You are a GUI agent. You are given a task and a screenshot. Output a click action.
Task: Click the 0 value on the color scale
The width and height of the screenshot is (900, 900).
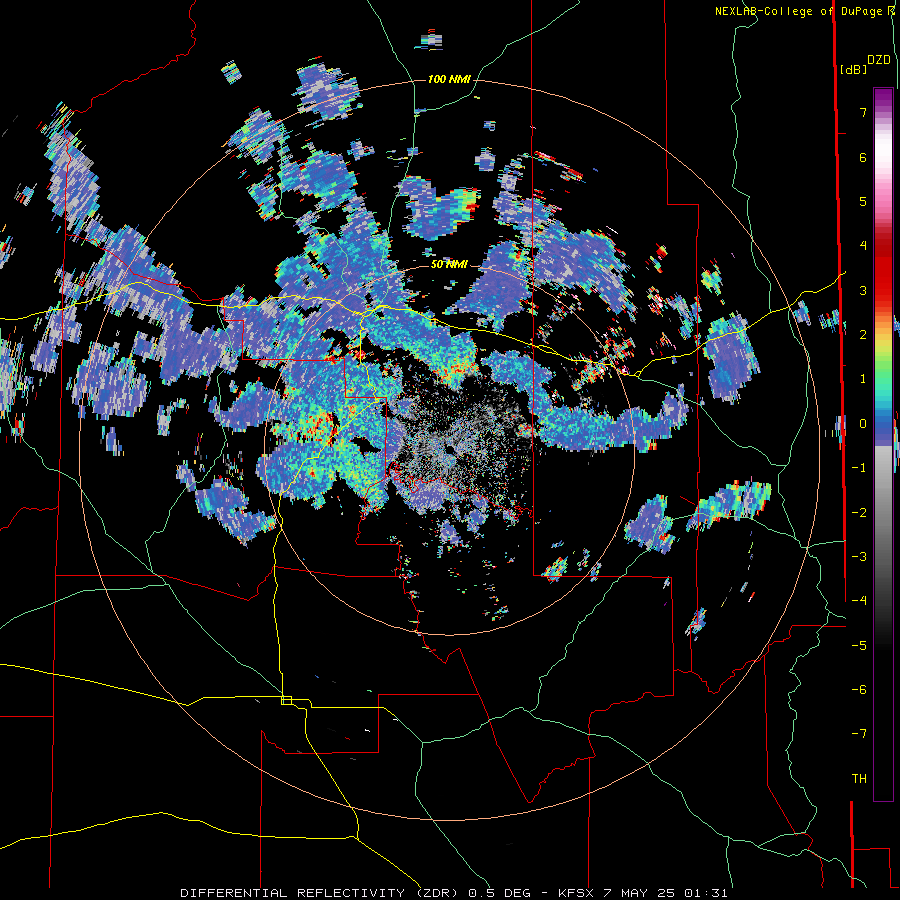click(x=863, y=424)
